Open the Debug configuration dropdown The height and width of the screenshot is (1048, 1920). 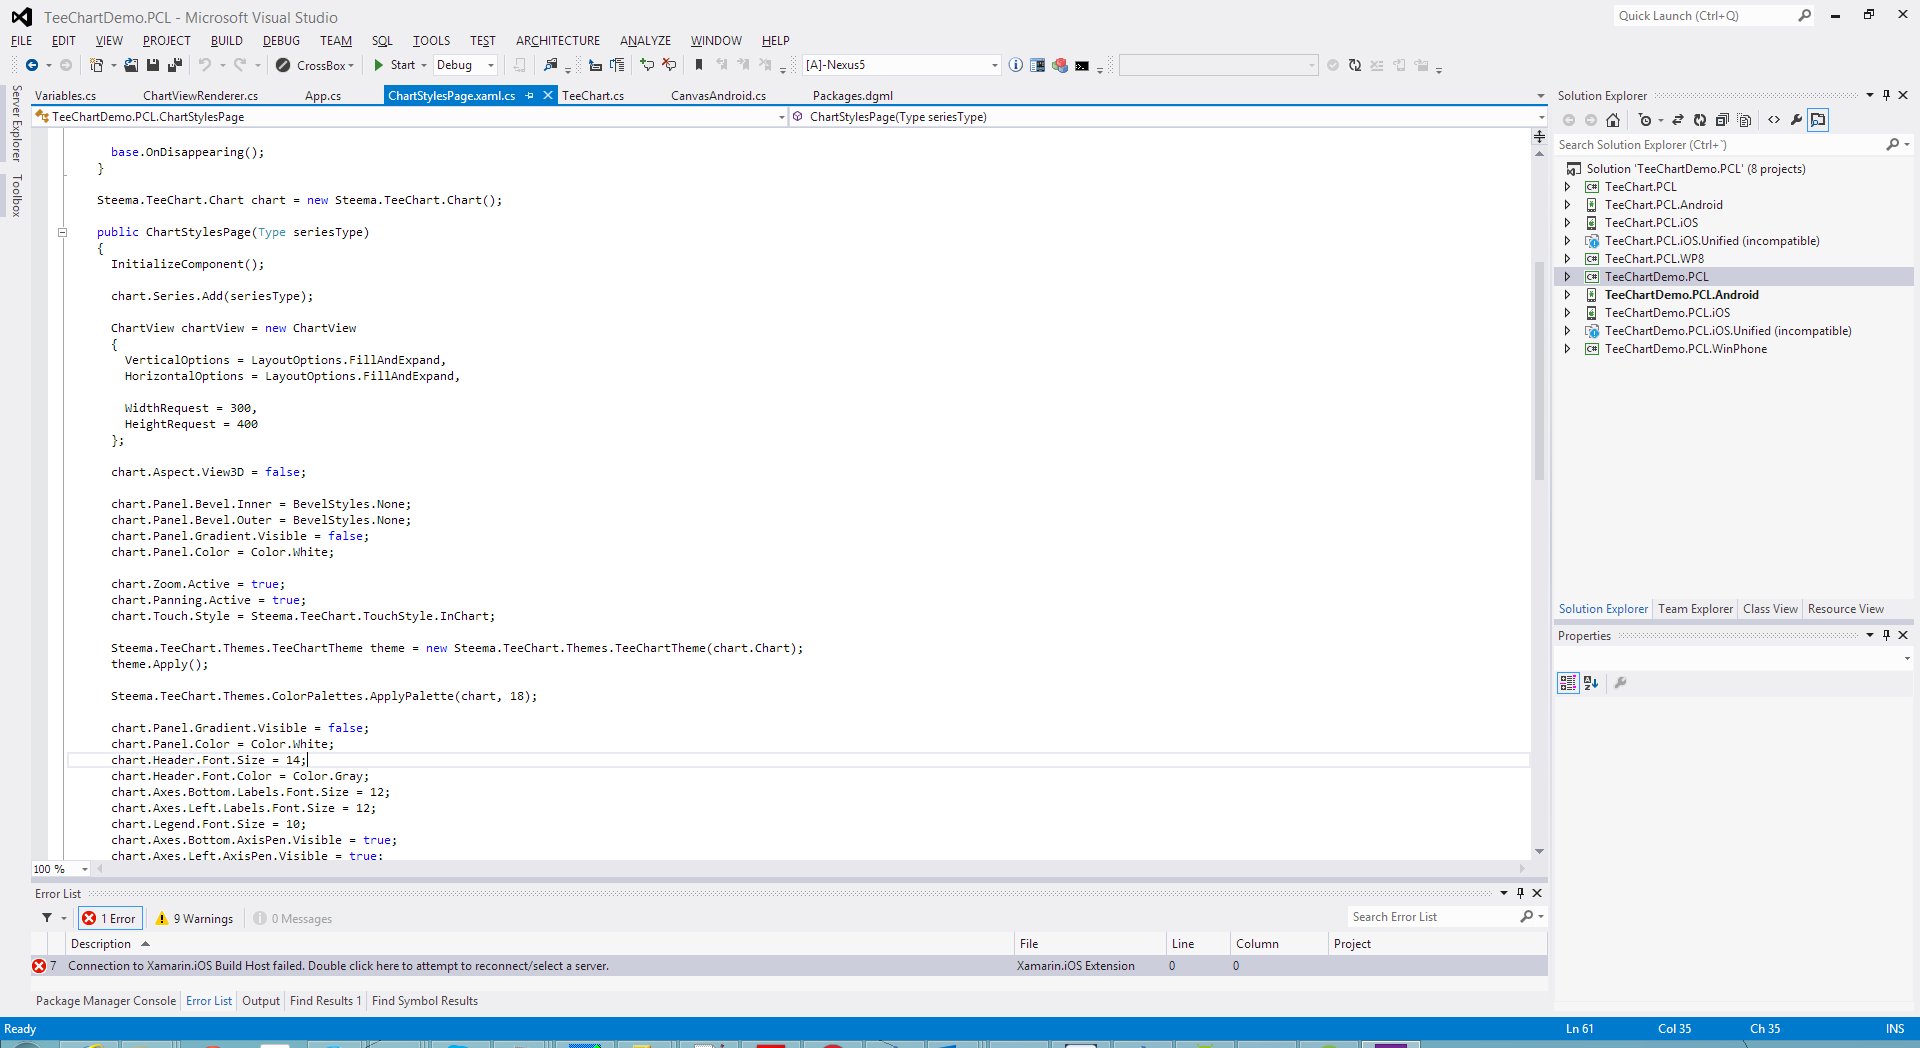click(465, 65)
